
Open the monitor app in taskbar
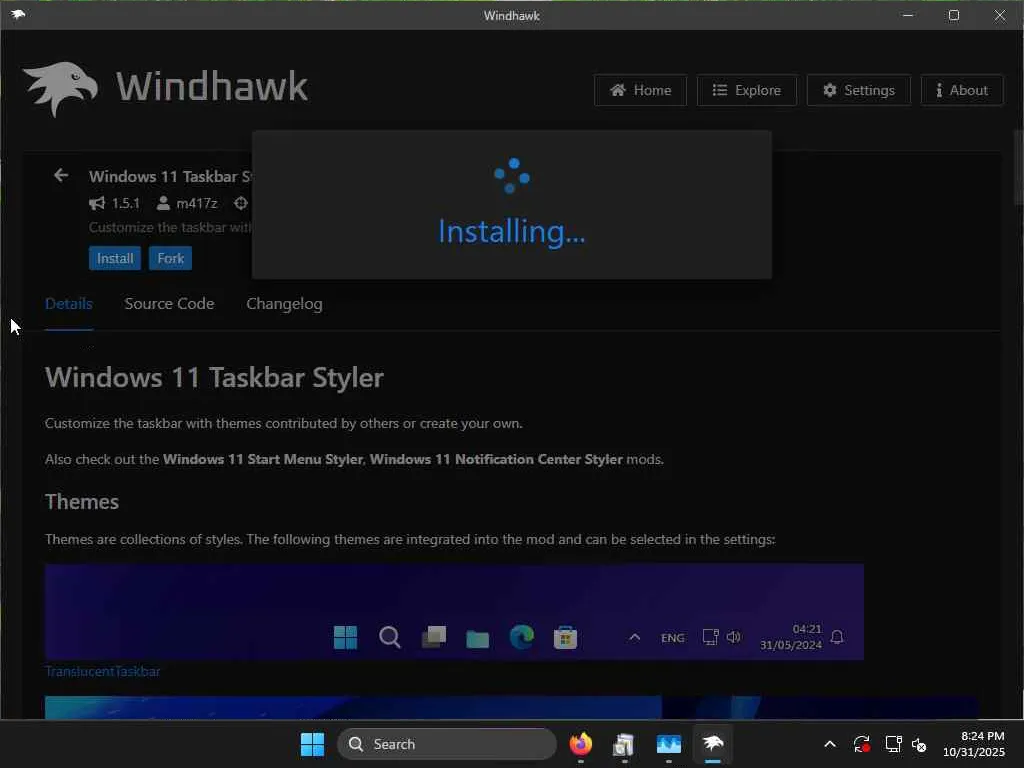tap(669, 744)
